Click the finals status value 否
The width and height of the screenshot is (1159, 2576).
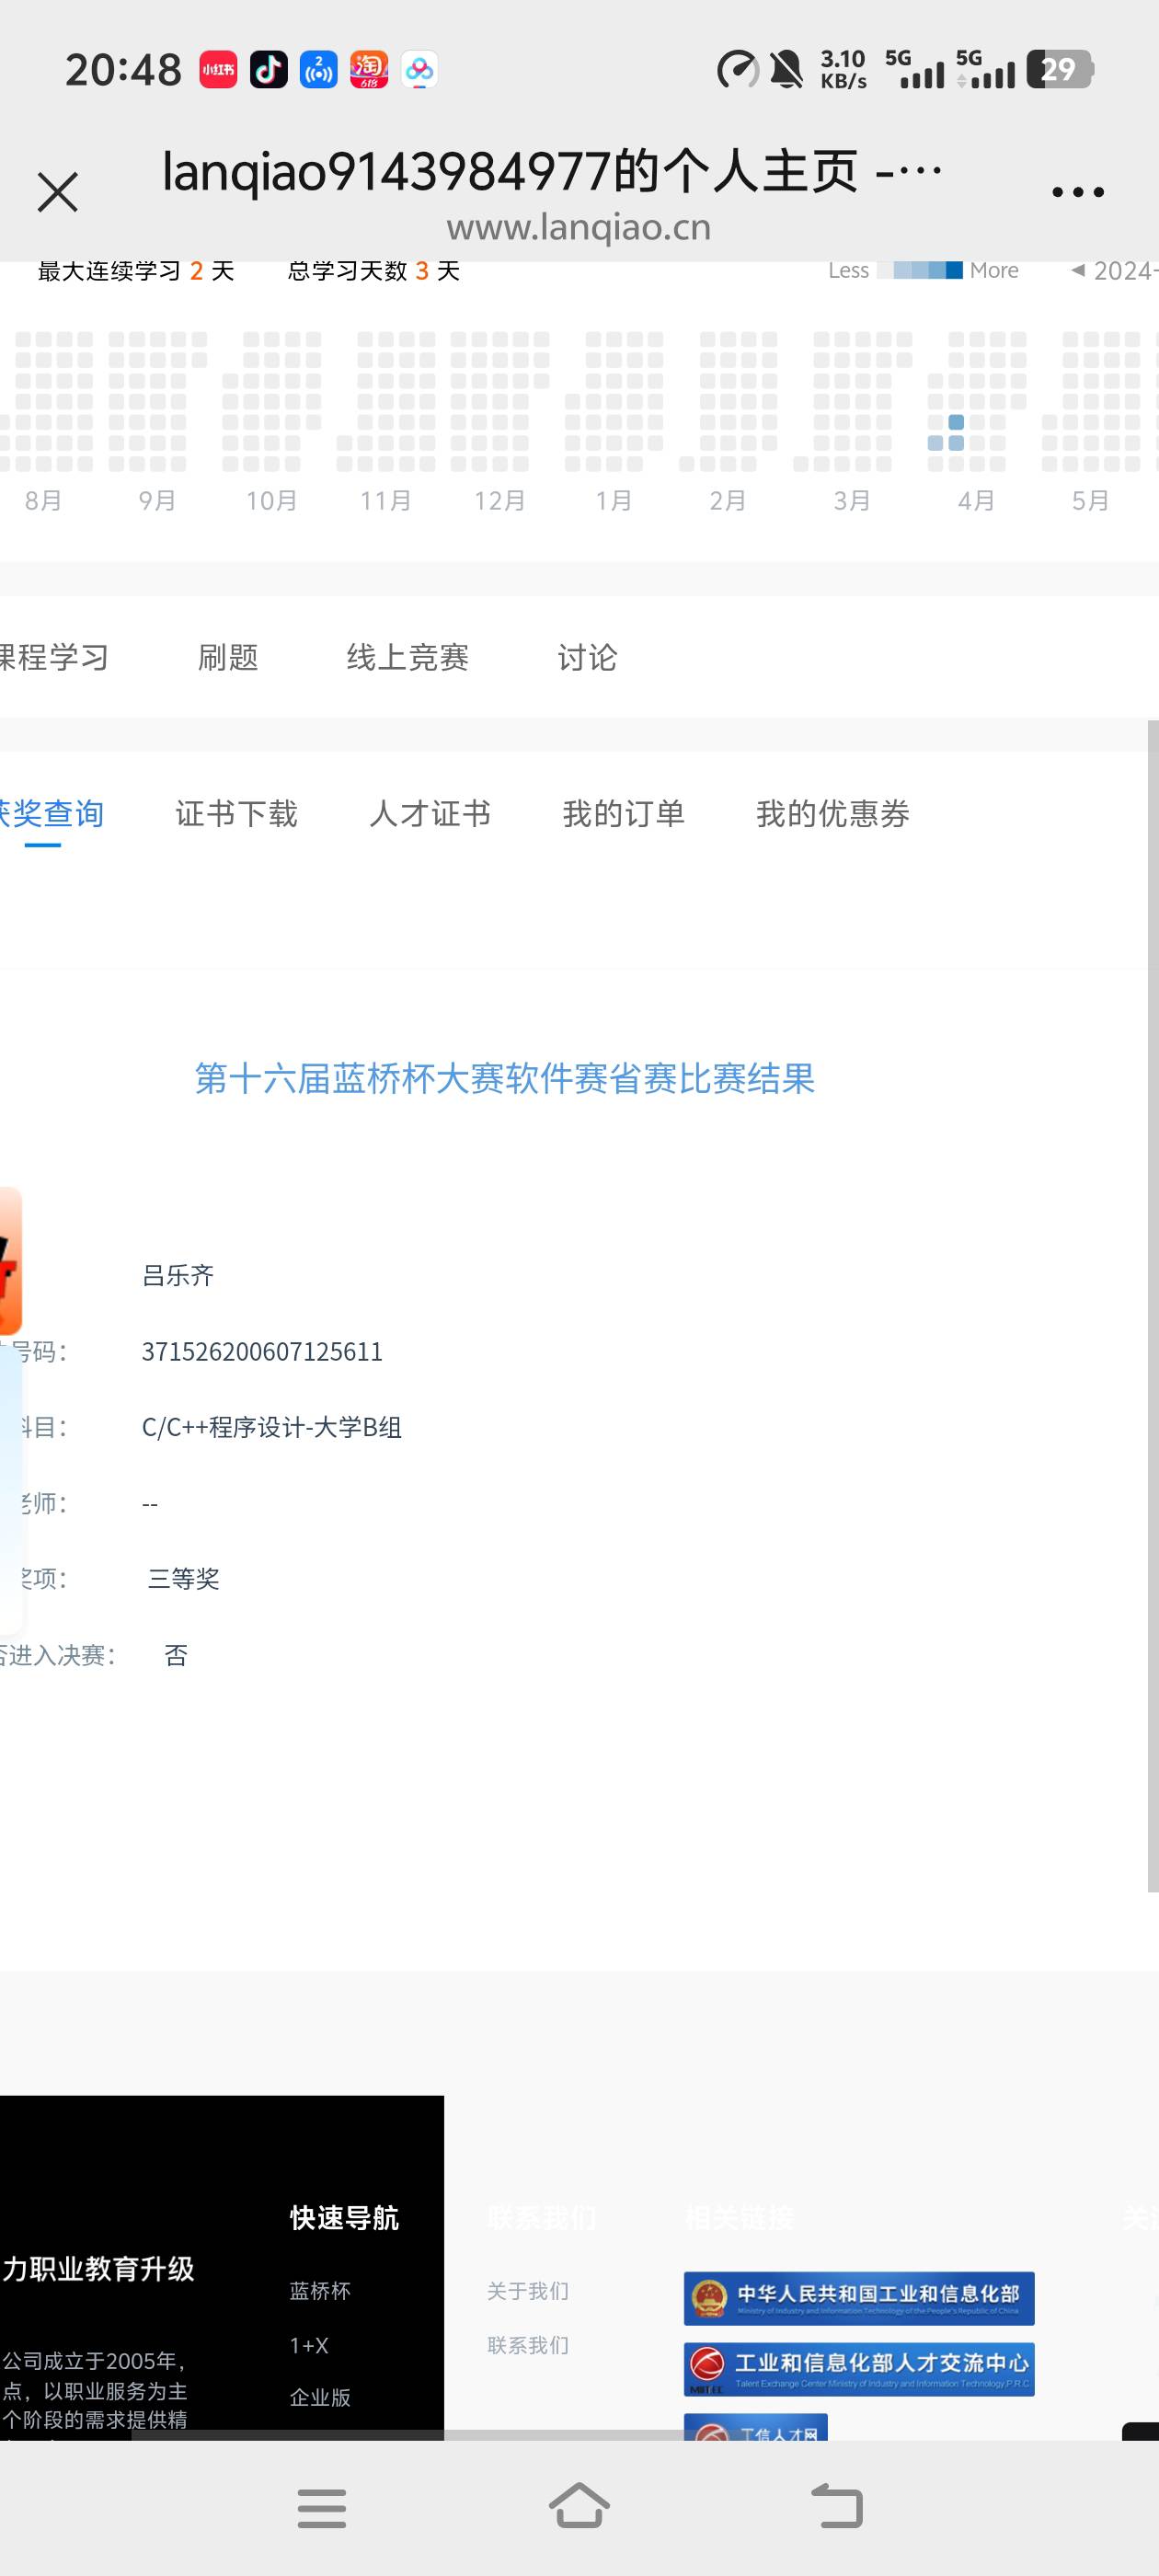tap(176, 1655)
